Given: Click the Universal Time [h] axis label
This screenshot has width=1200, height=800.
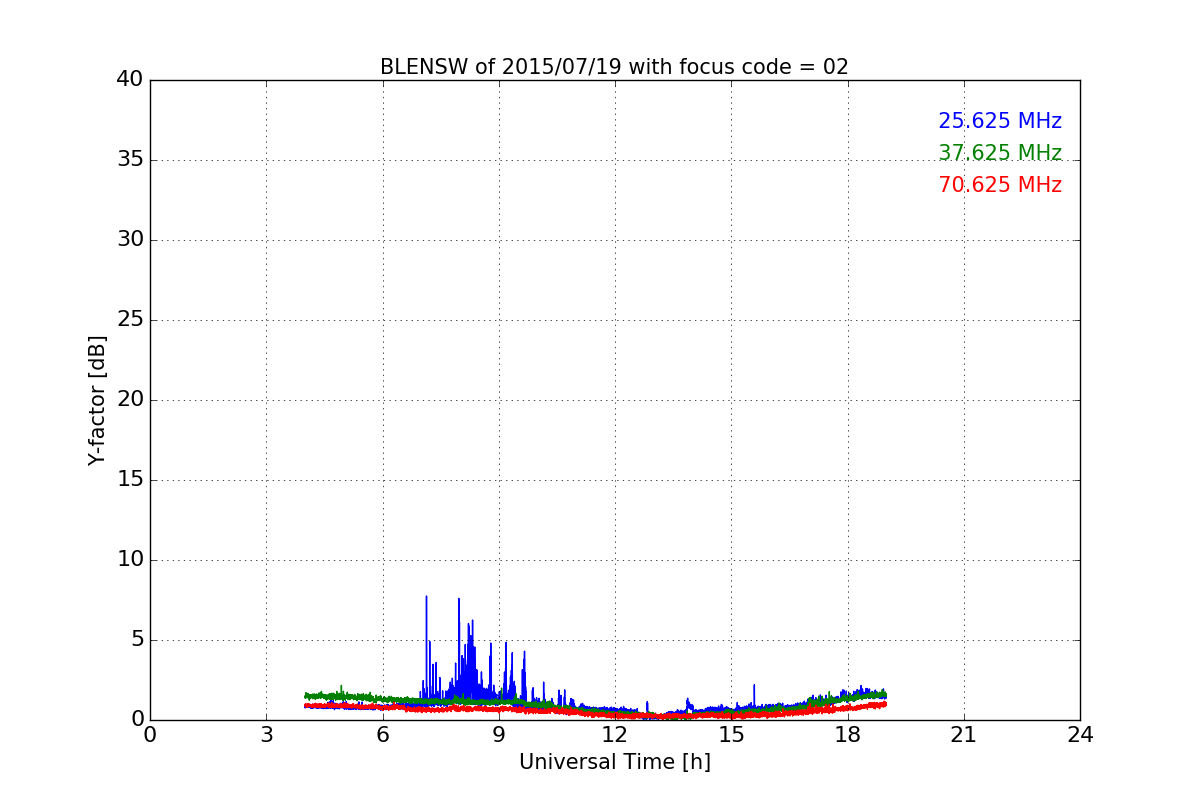Looking at the screenshot, I should [x=614, y=762].
